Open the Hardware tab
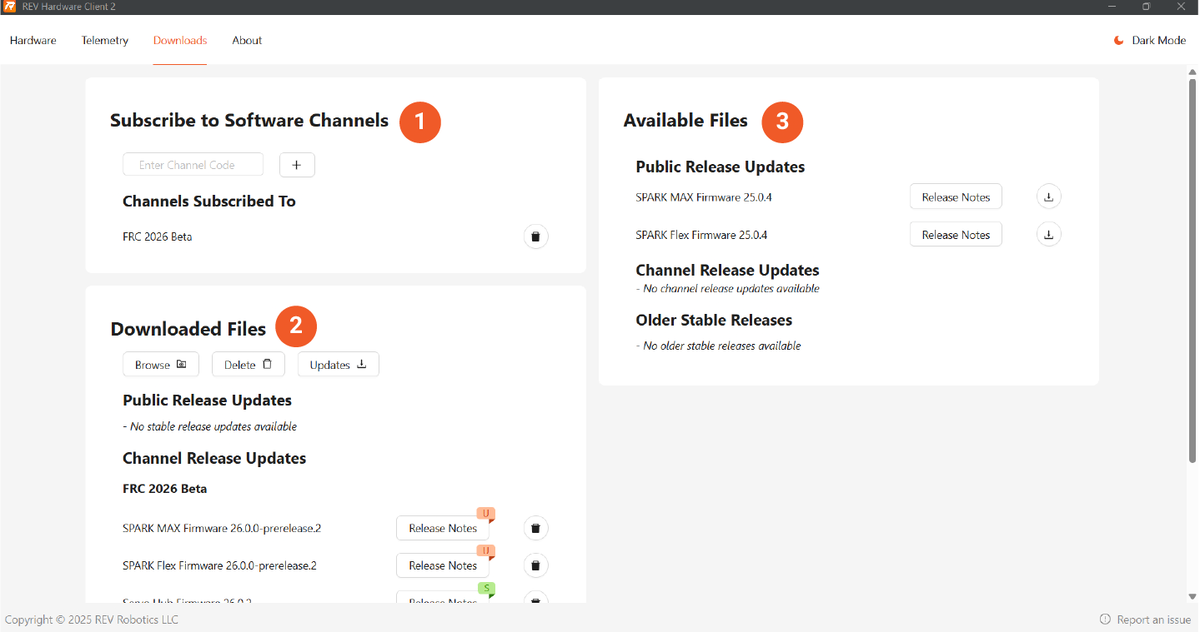Viewport: 1200px width, 632px height. 33,41
